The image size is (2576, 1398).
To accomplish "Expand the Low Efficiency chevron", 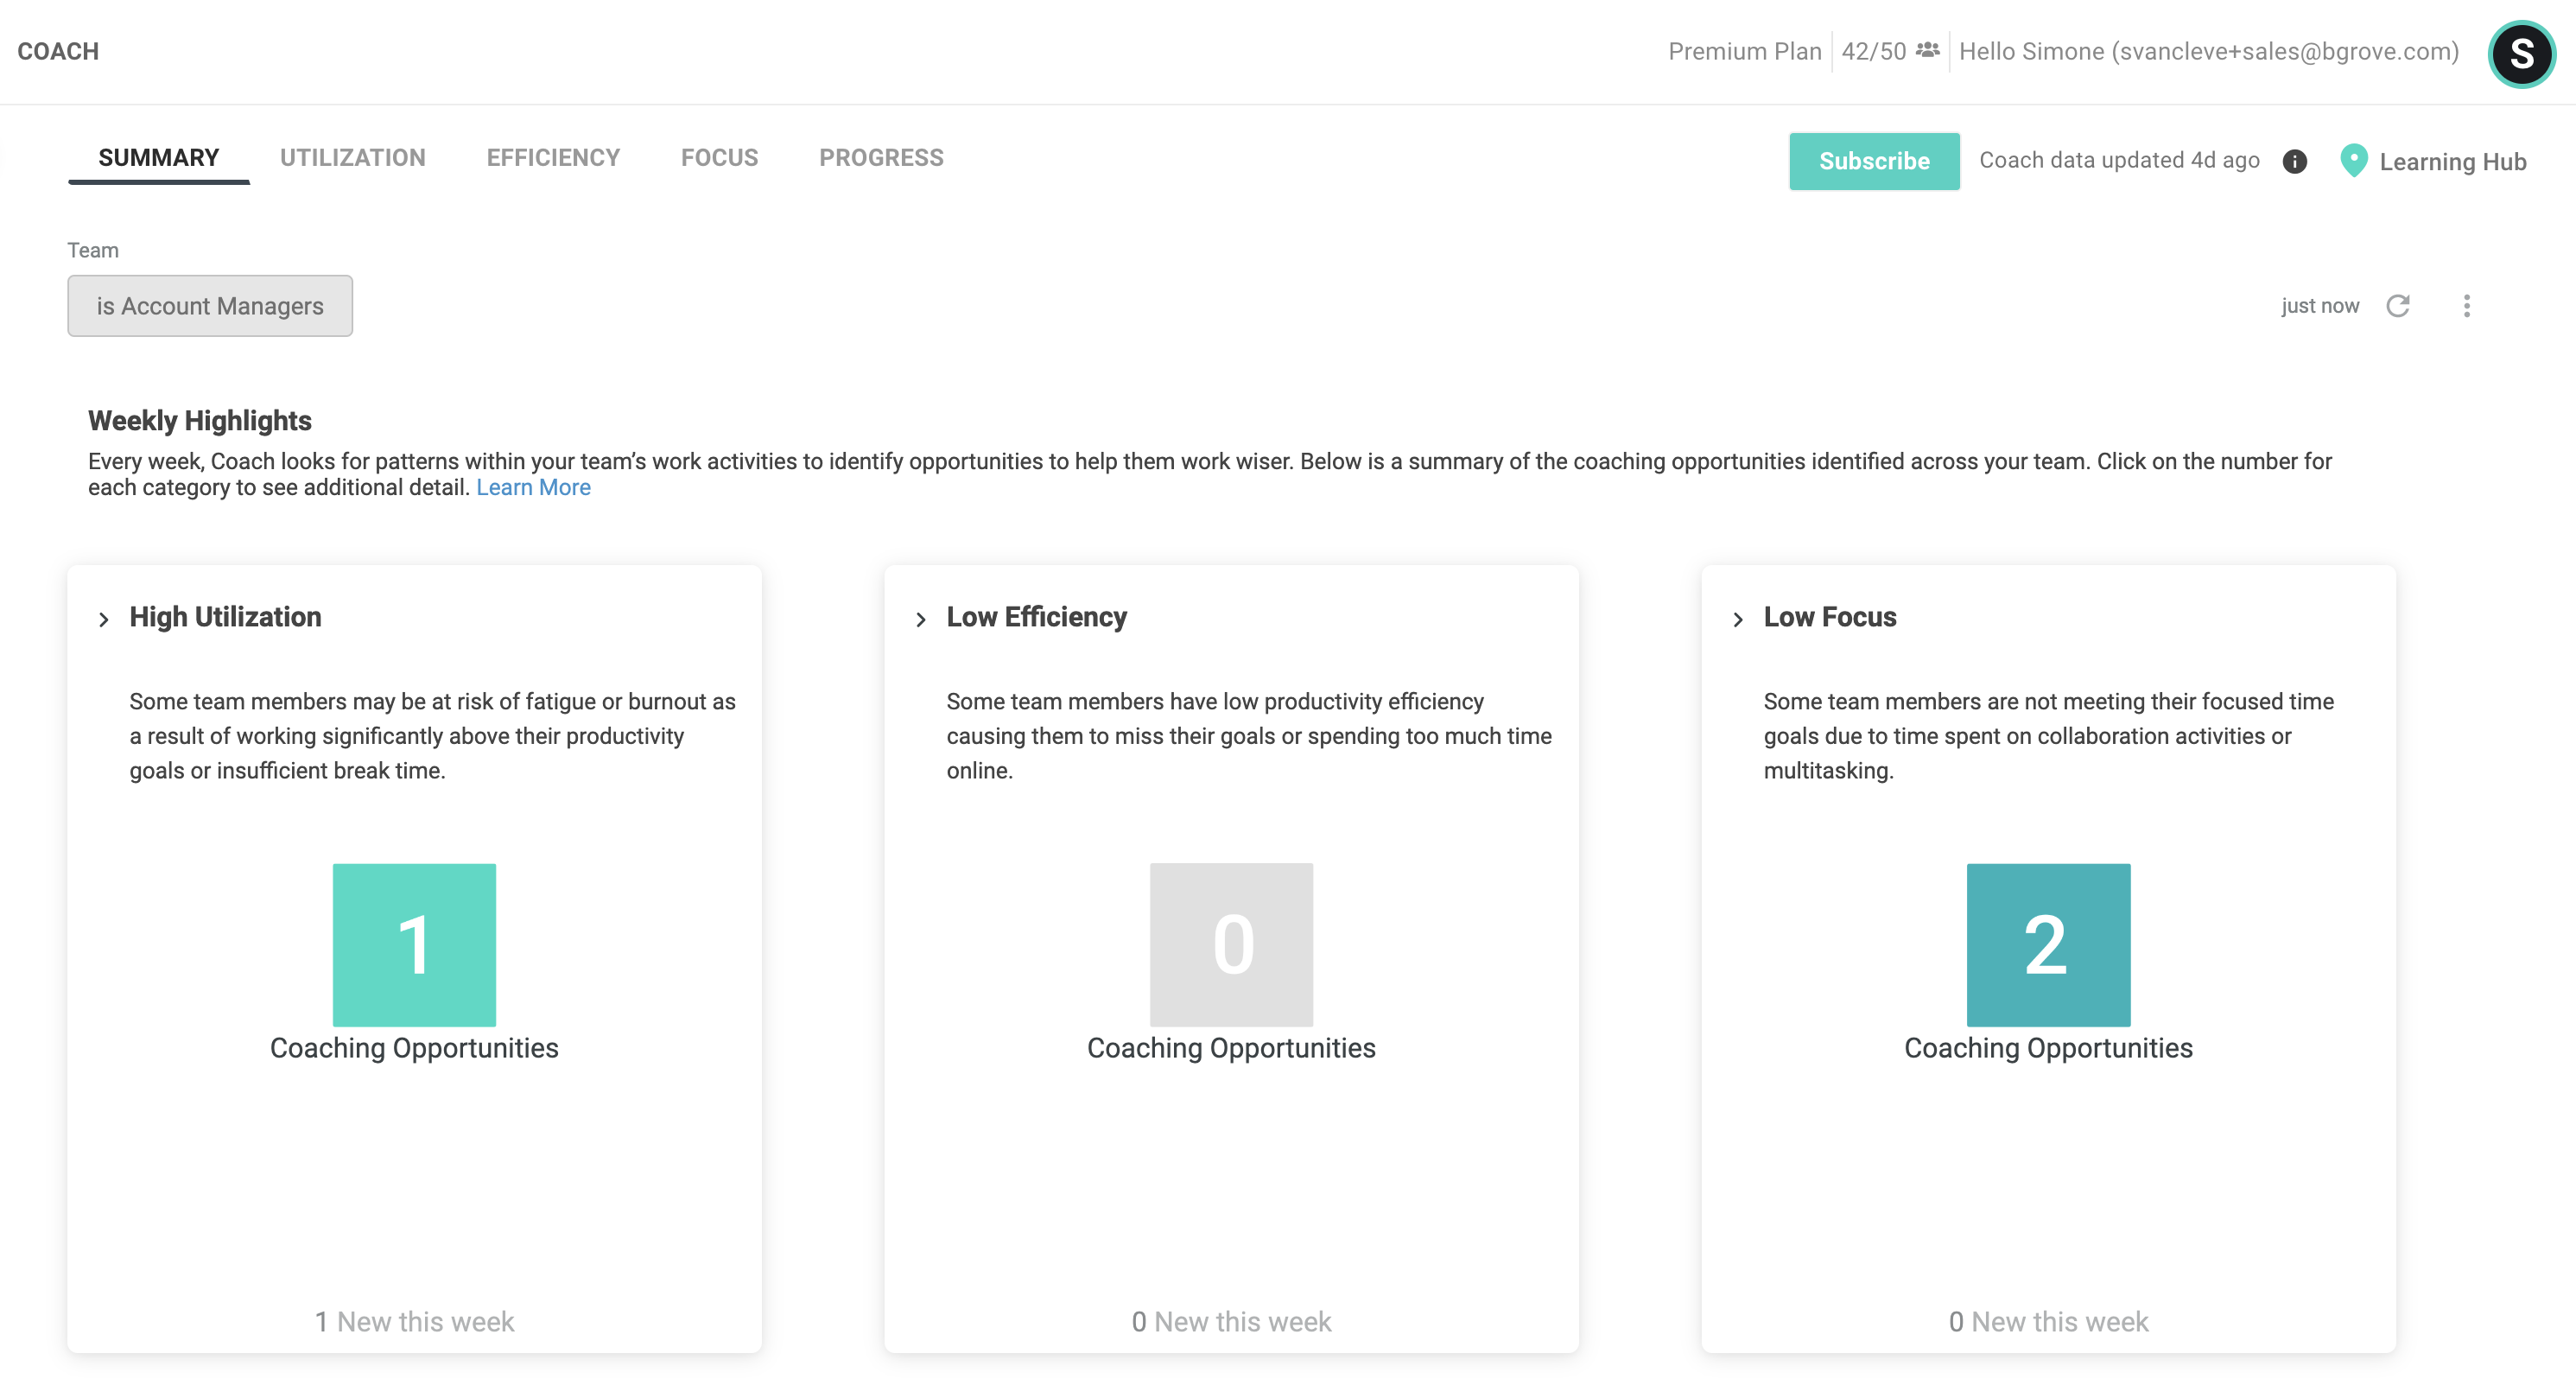I will click(921, 620).
